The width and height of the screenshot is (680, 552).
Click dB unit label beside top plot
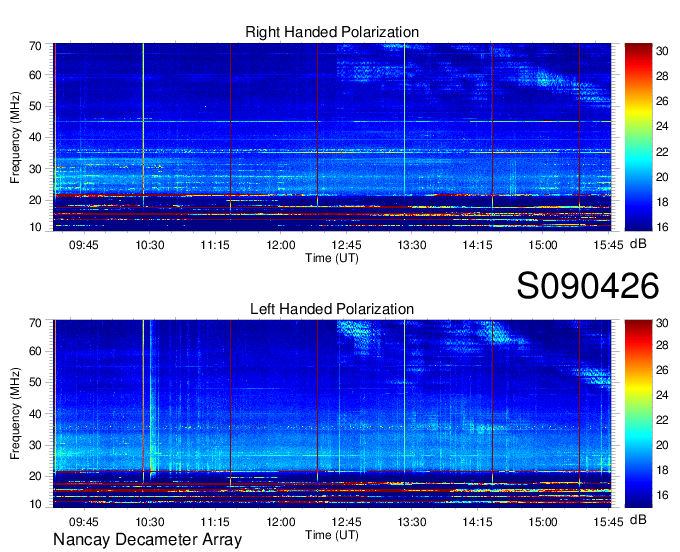pos(638,244)
